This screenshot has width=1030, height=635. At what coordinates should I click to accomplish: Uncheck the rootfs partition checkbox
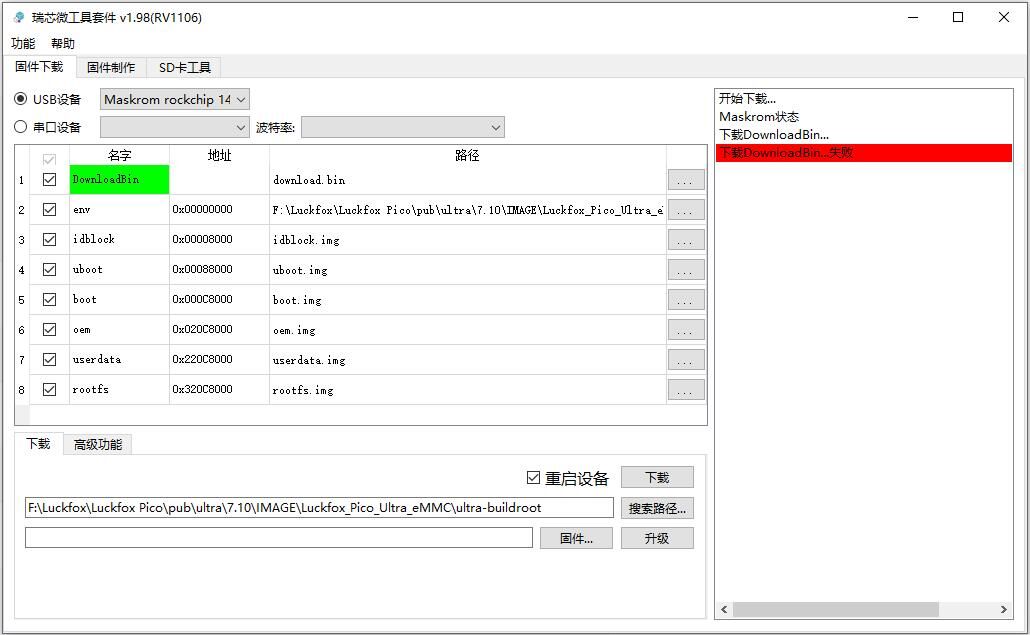click(49, 390)
